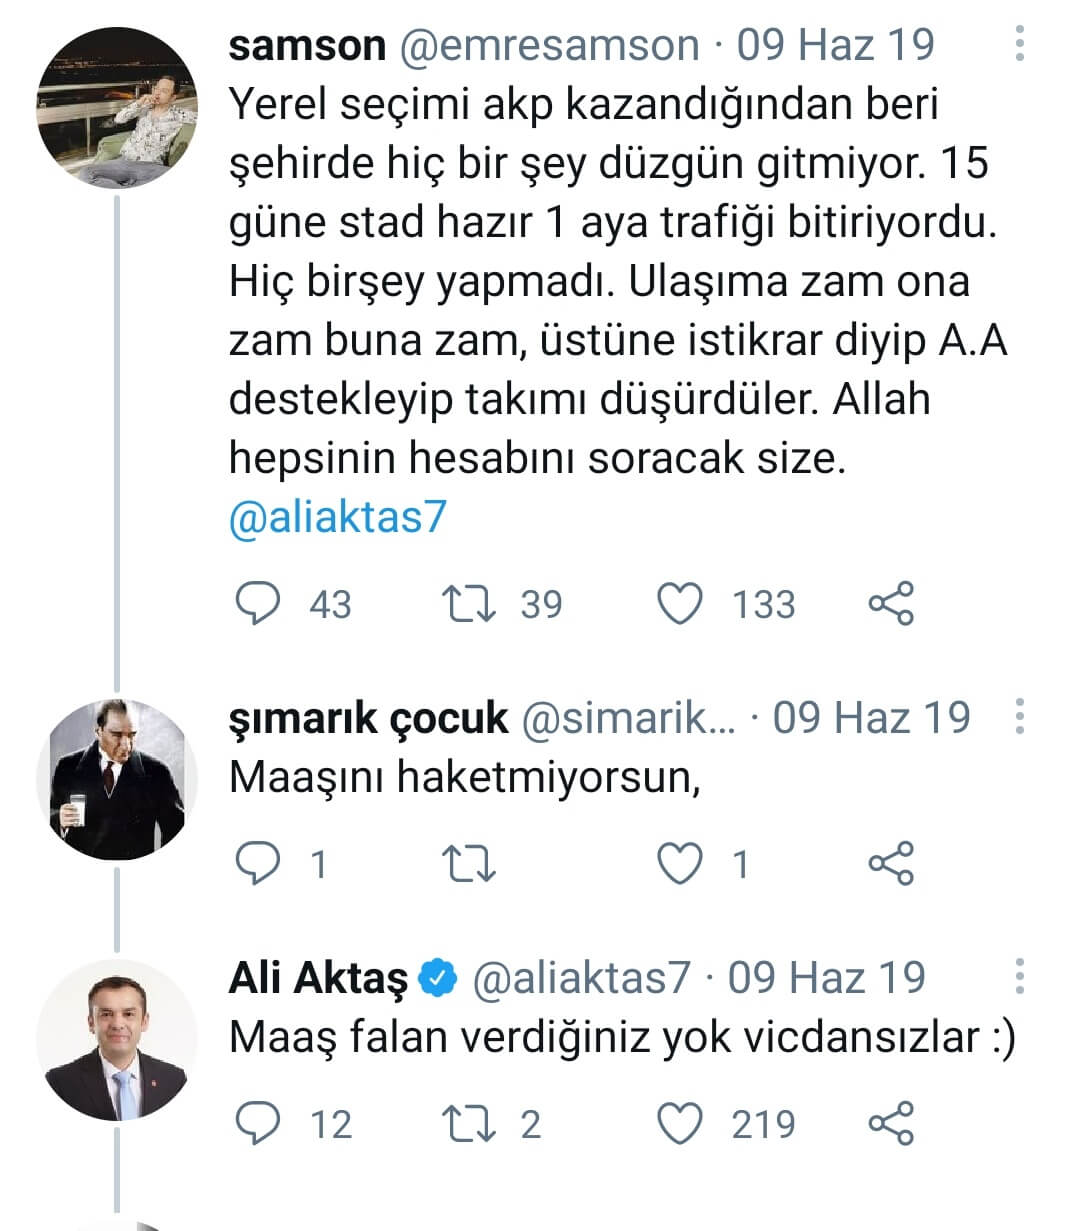
Task: Open more options for şımarık çocuk's tweet
Action: point(1019,717)
